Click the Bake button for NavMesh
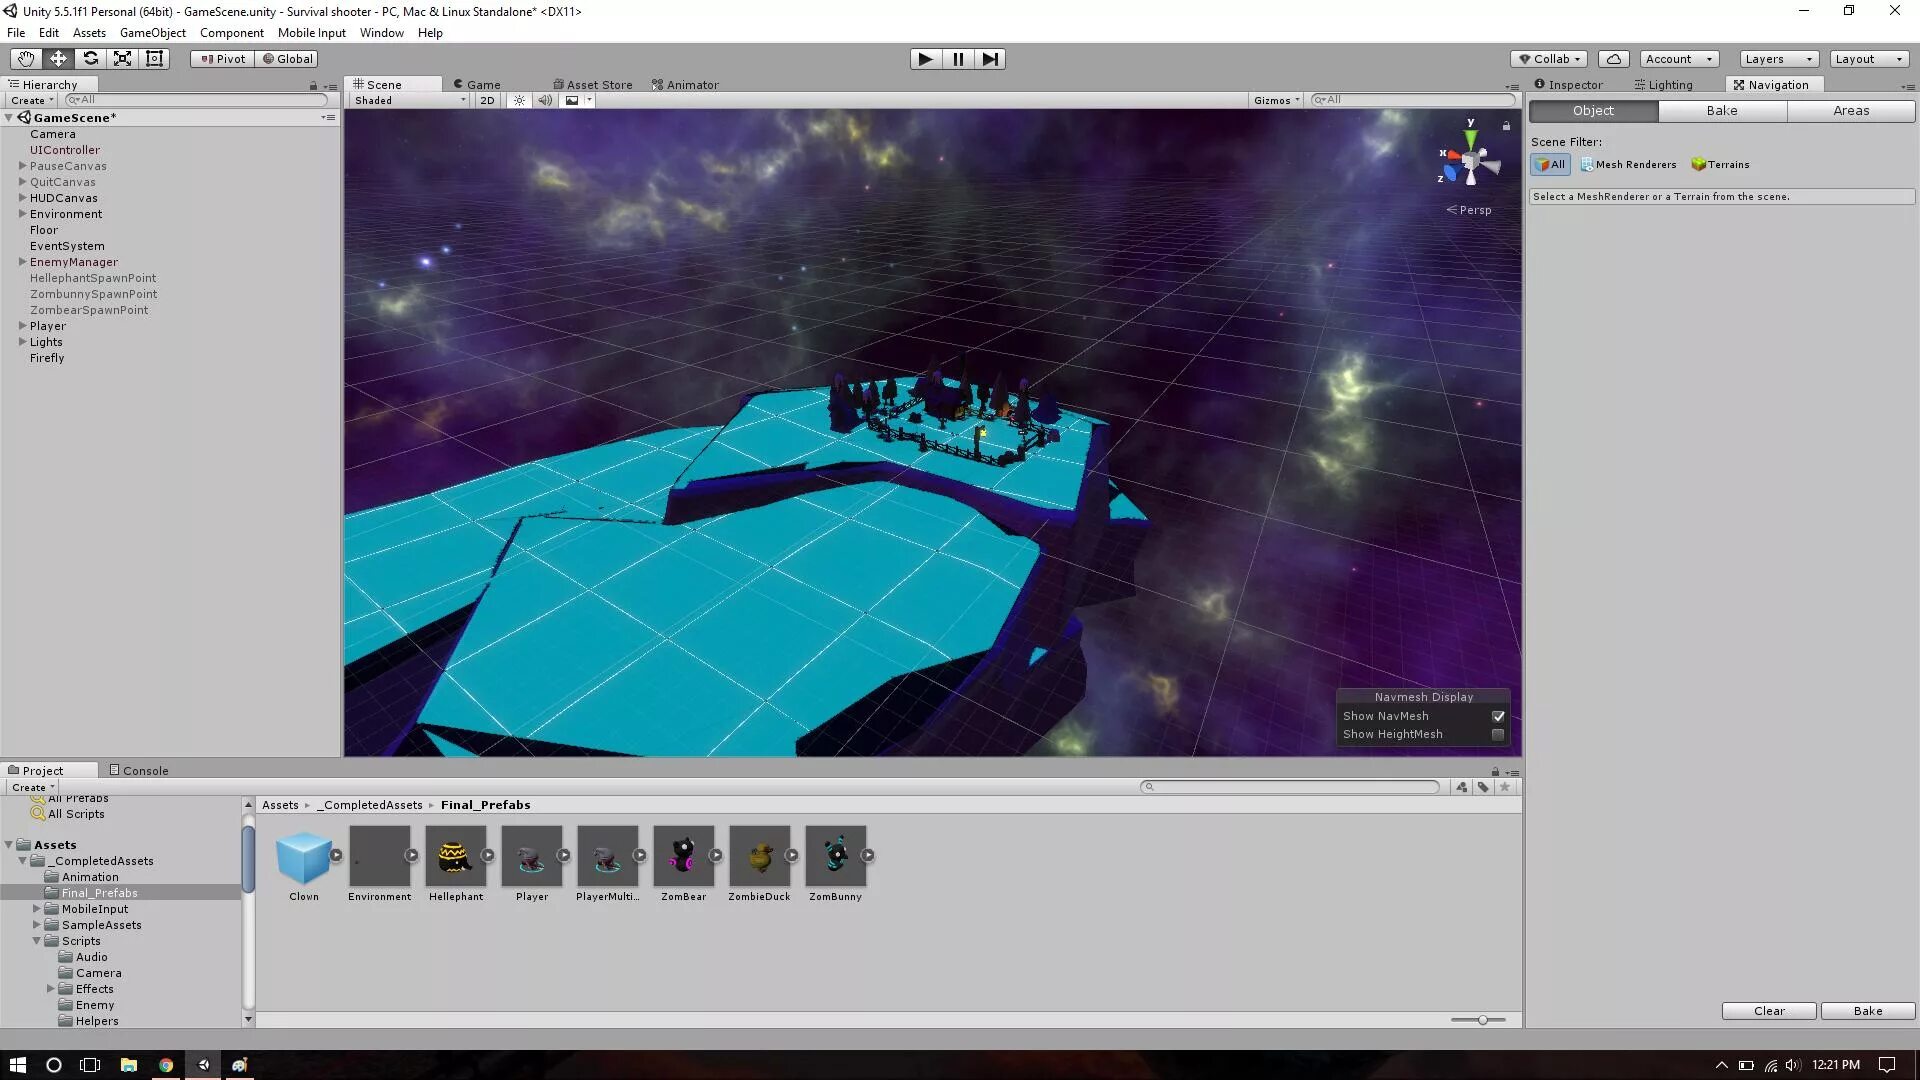Viewport: 1920px width, 1080px height. [x=1869, y=1010]
